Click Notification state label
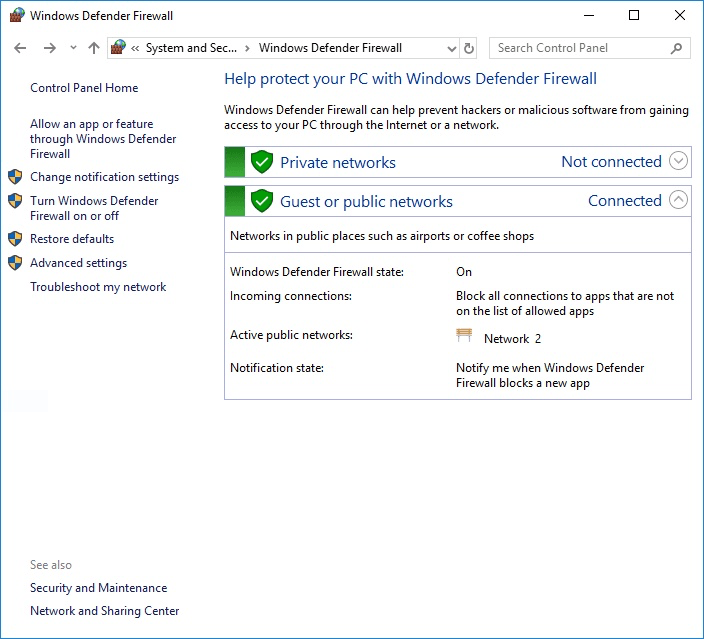Image resolution: width=704 pixels, height=639 pixels. (277, 368)
